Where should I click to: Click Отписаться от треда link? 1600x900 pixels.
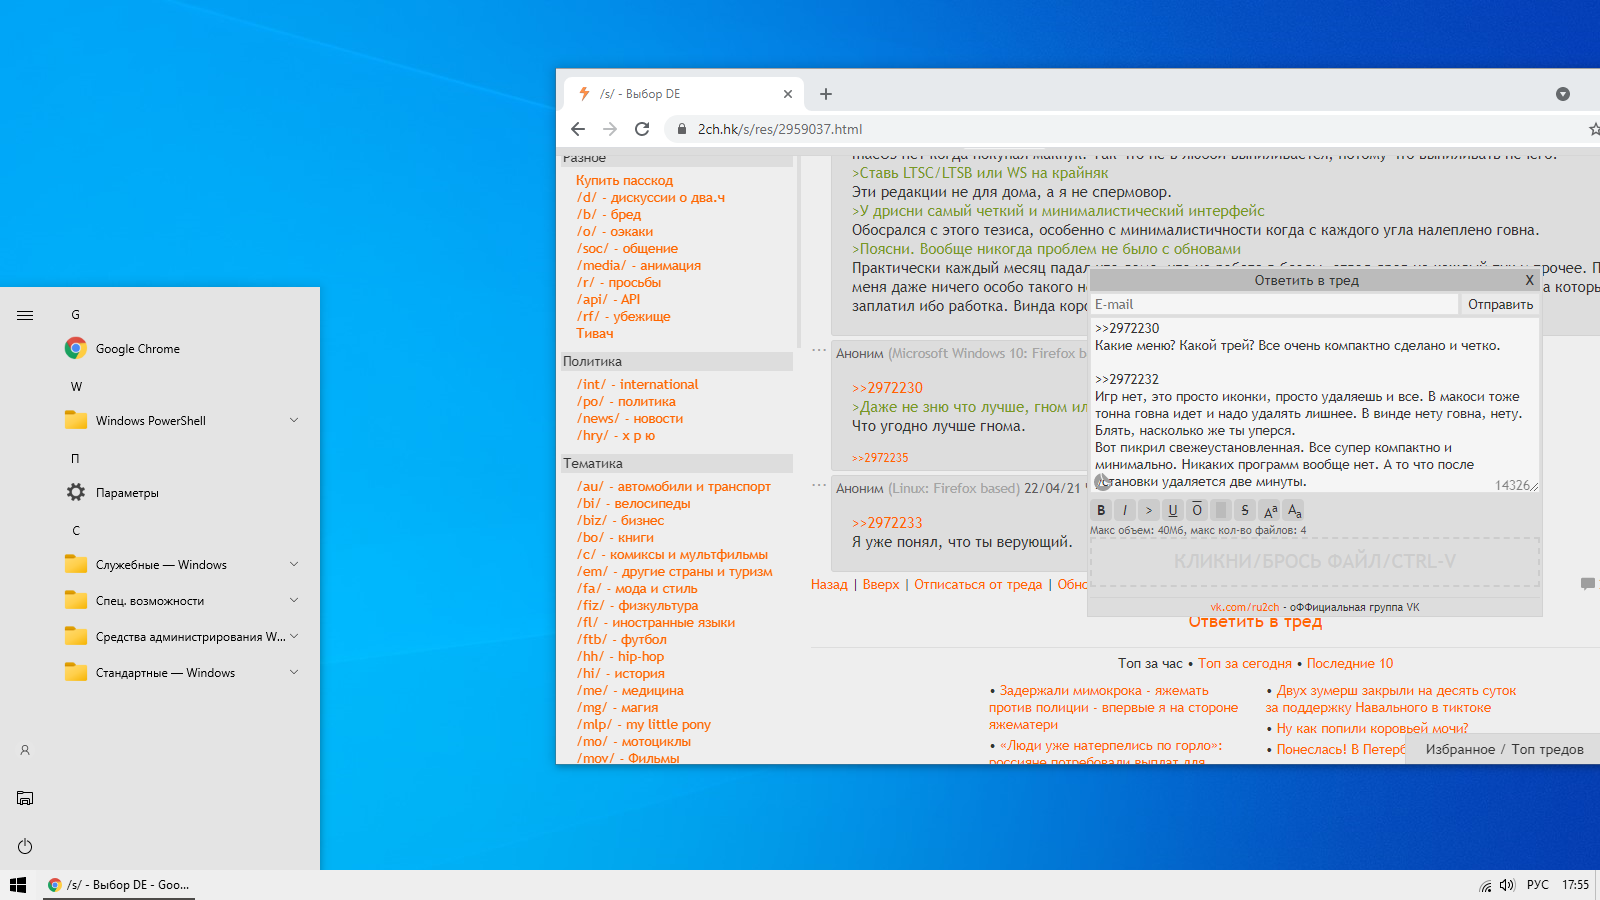pos(978,585)
